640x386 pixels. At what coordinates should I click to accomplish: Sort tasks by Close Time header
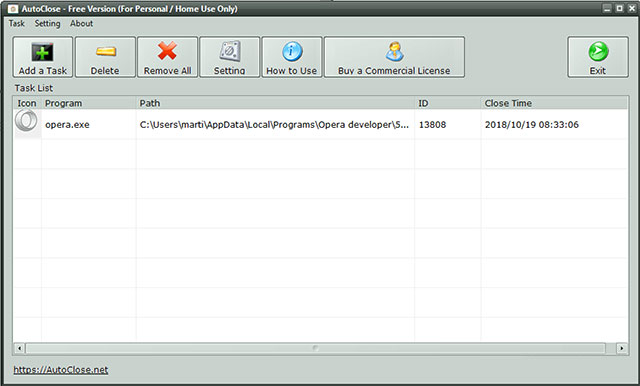click(554, 103)
